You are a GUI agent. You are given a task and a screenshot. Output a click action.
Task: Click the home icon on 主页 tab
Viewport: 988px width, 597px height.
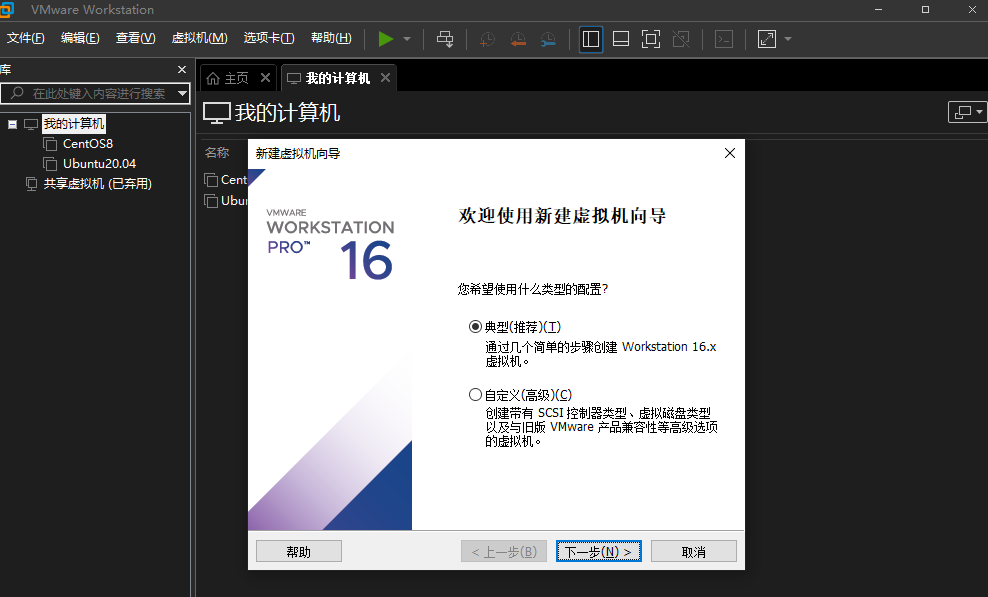click(213, 78)
